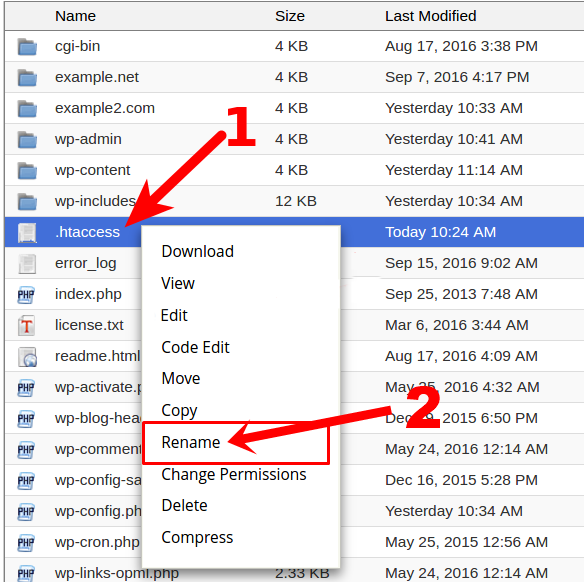This screenshot has width=584, height=582.
Task: Sort by the Last Modified column header
Action: (431, 16)
